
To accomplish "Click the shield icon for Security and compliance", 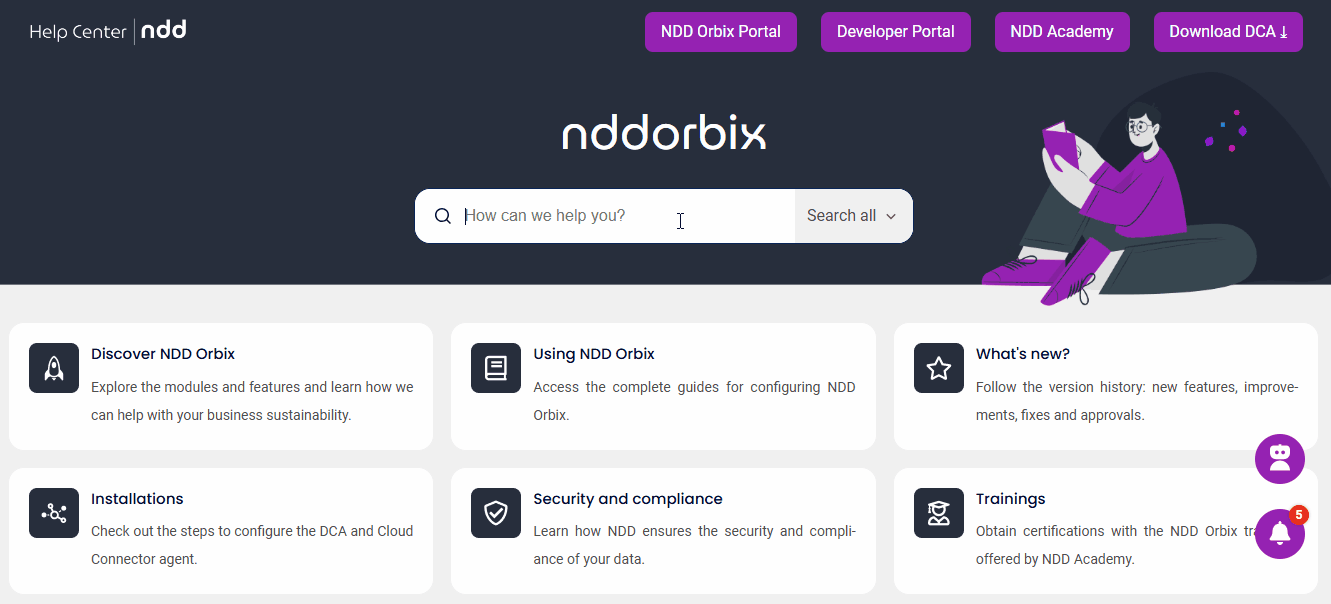I will [x=496, y=513].
